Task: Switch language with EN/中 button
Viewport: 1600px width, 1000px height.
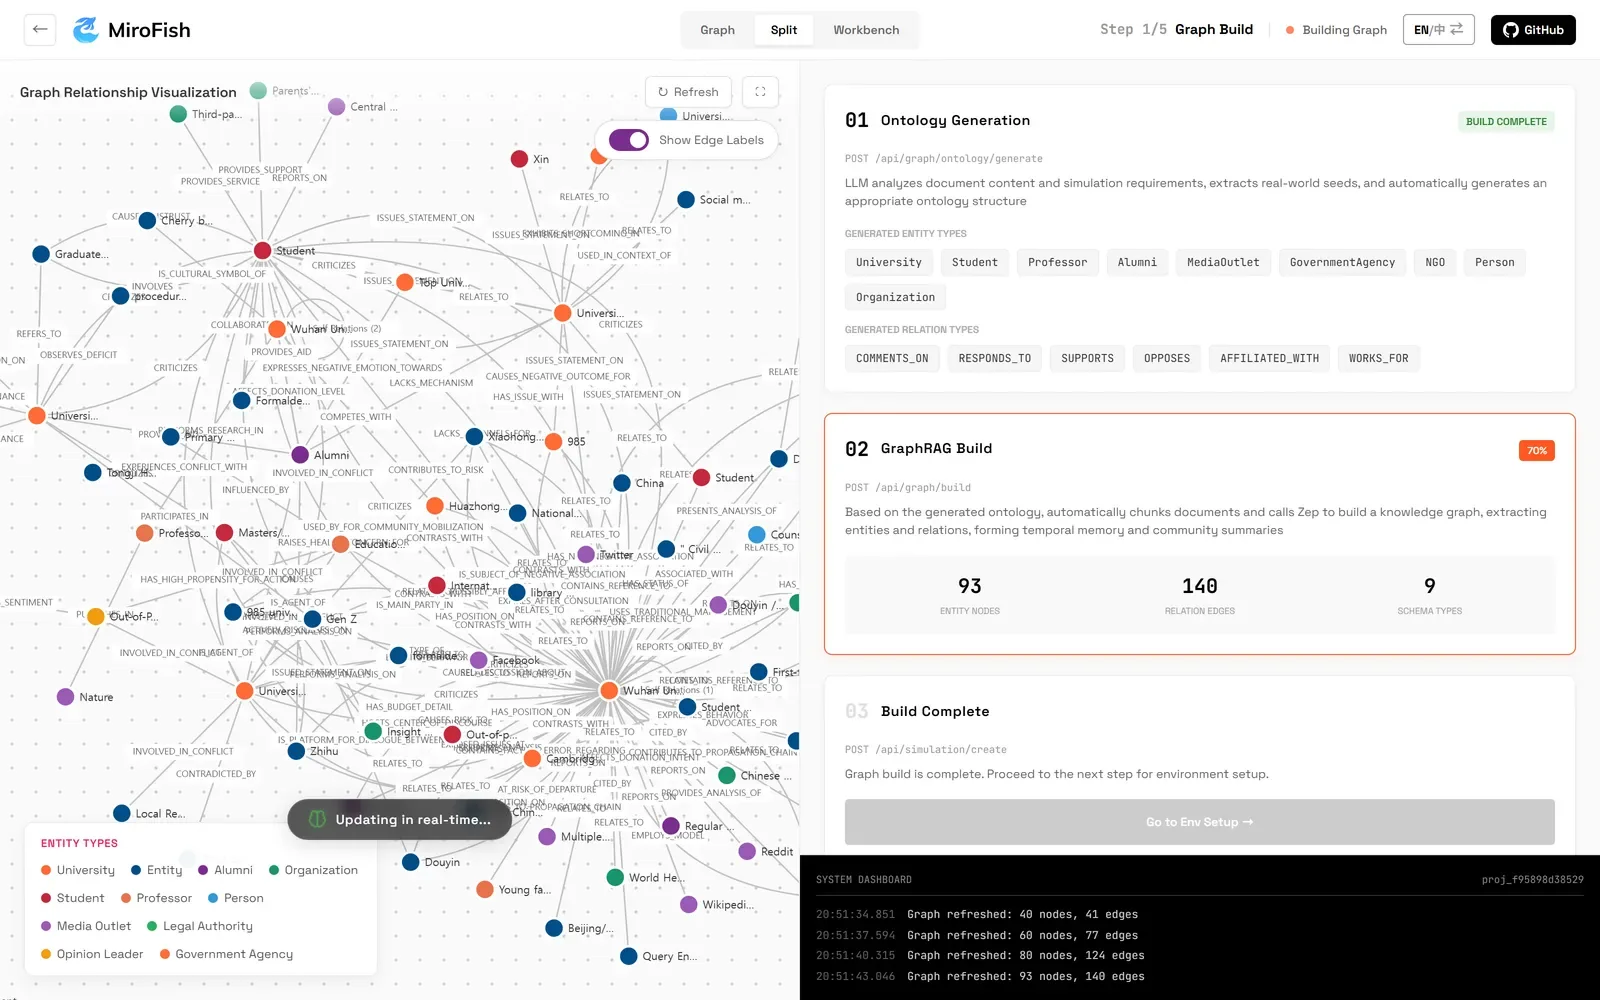Action: [1438, 30]
